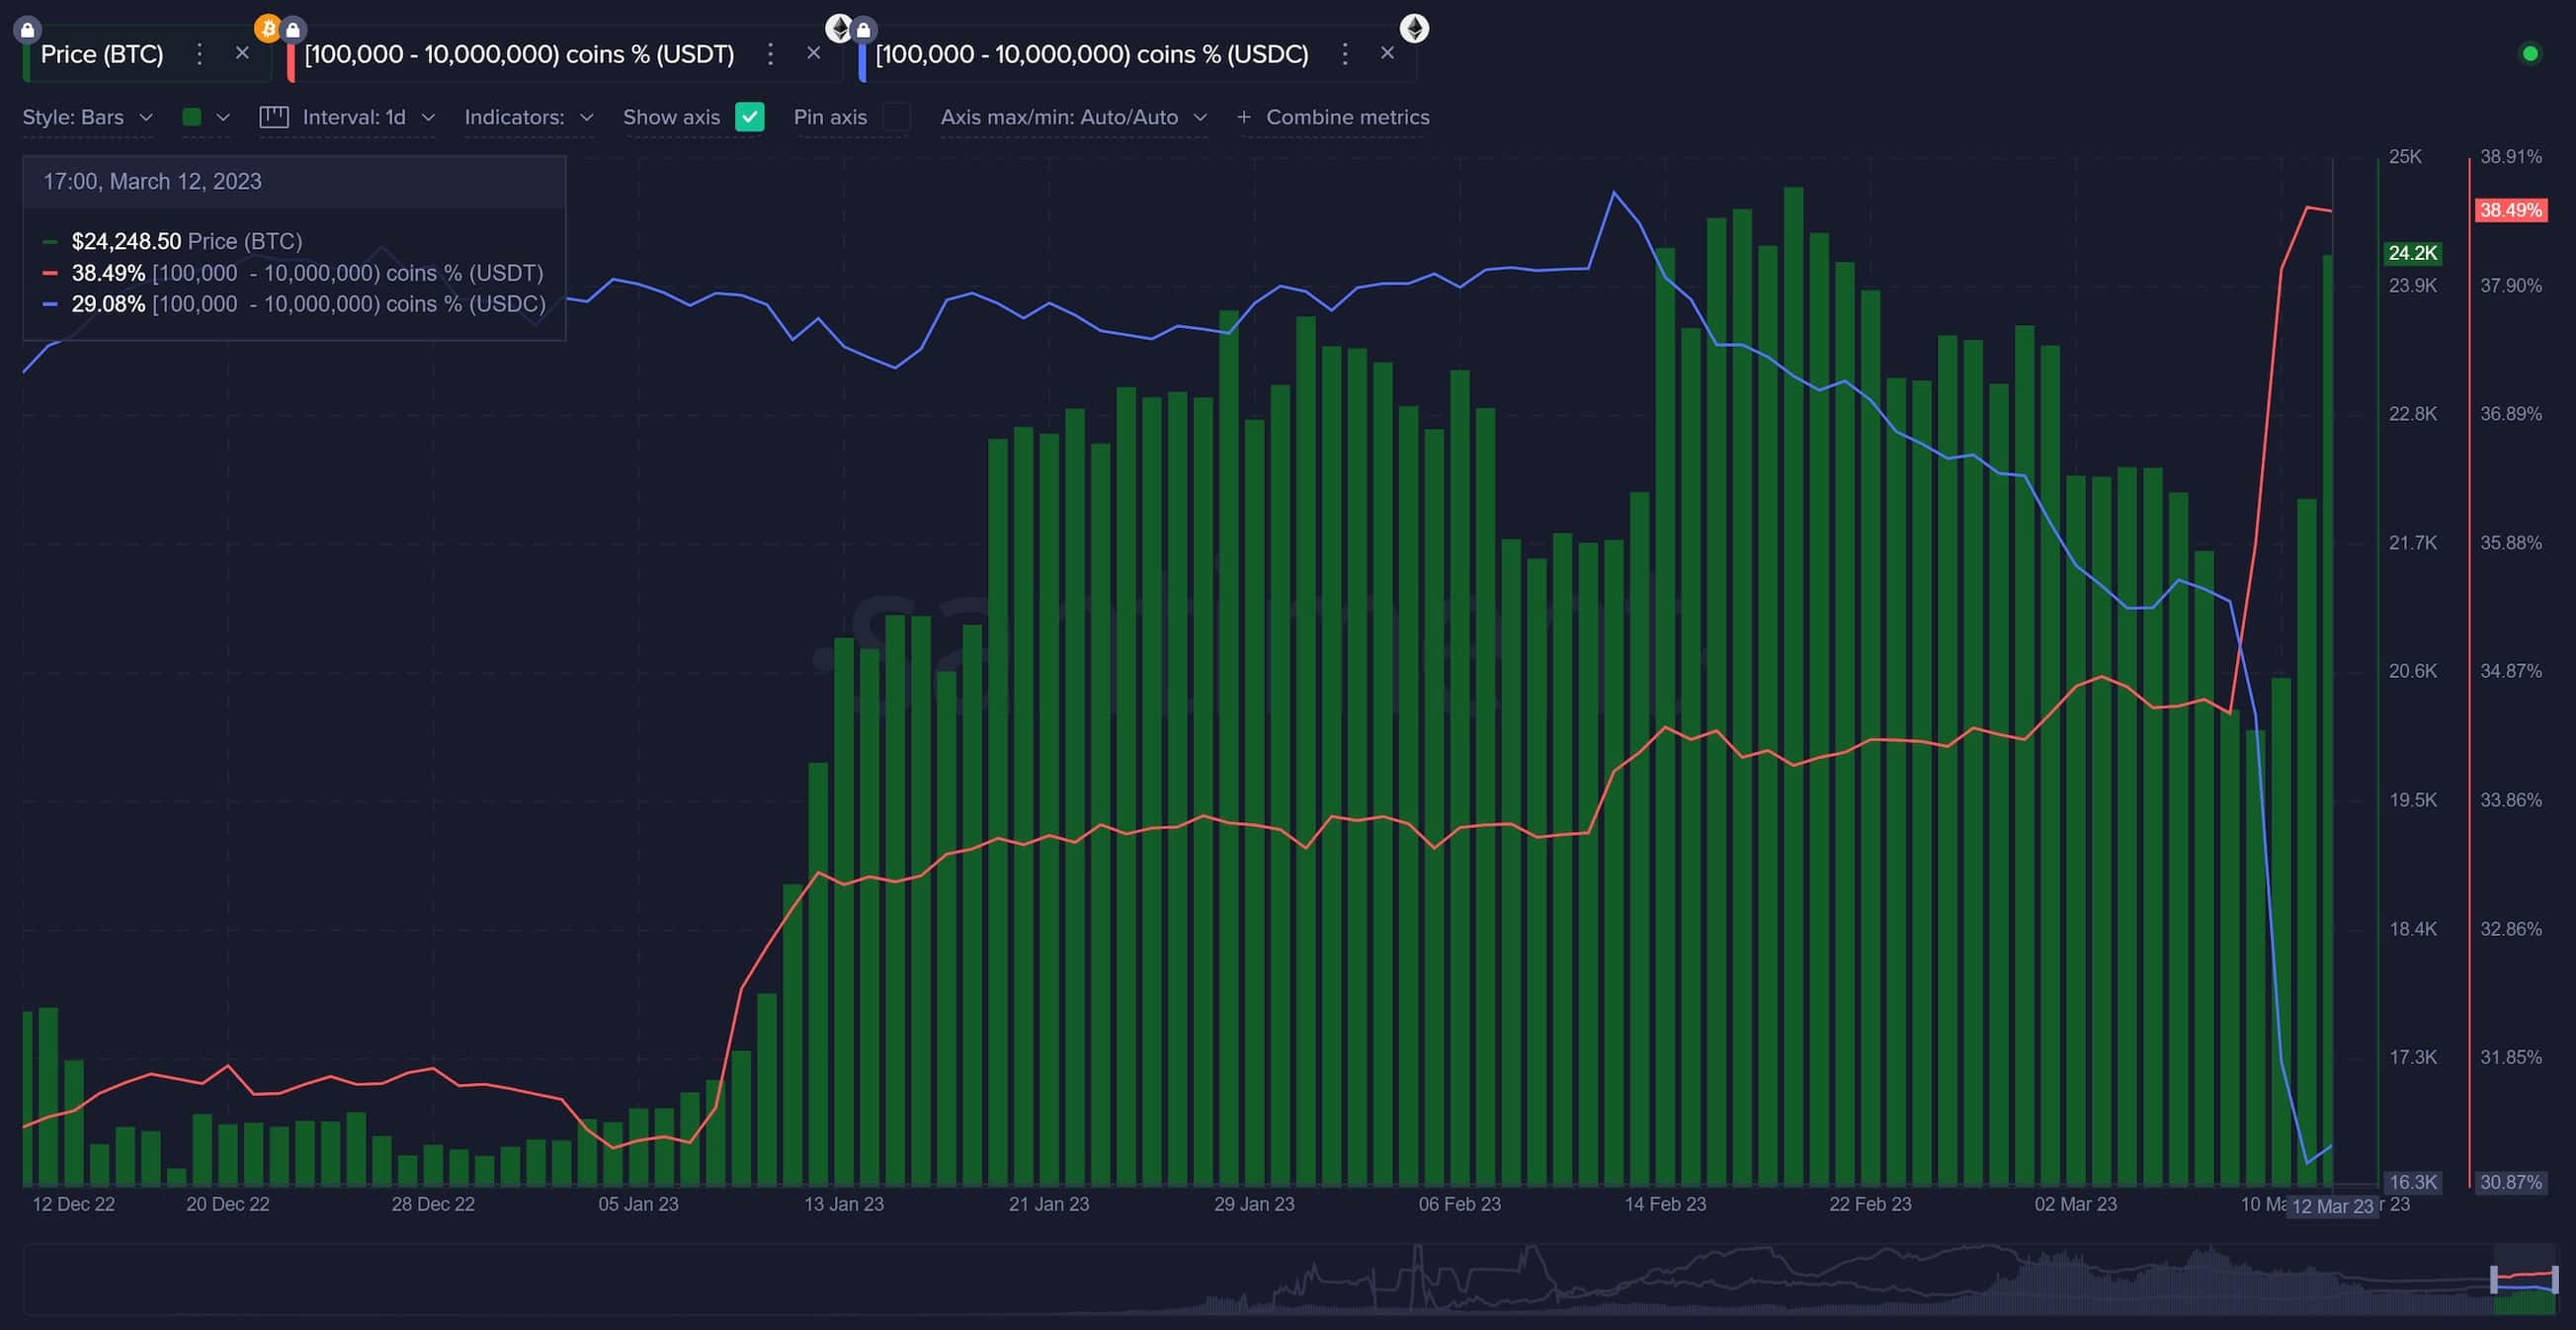This screenshot has height=1330, width=2576.
Task: Open the three-dot menu for the USDC metric
Action: (x=1345, y=54)
